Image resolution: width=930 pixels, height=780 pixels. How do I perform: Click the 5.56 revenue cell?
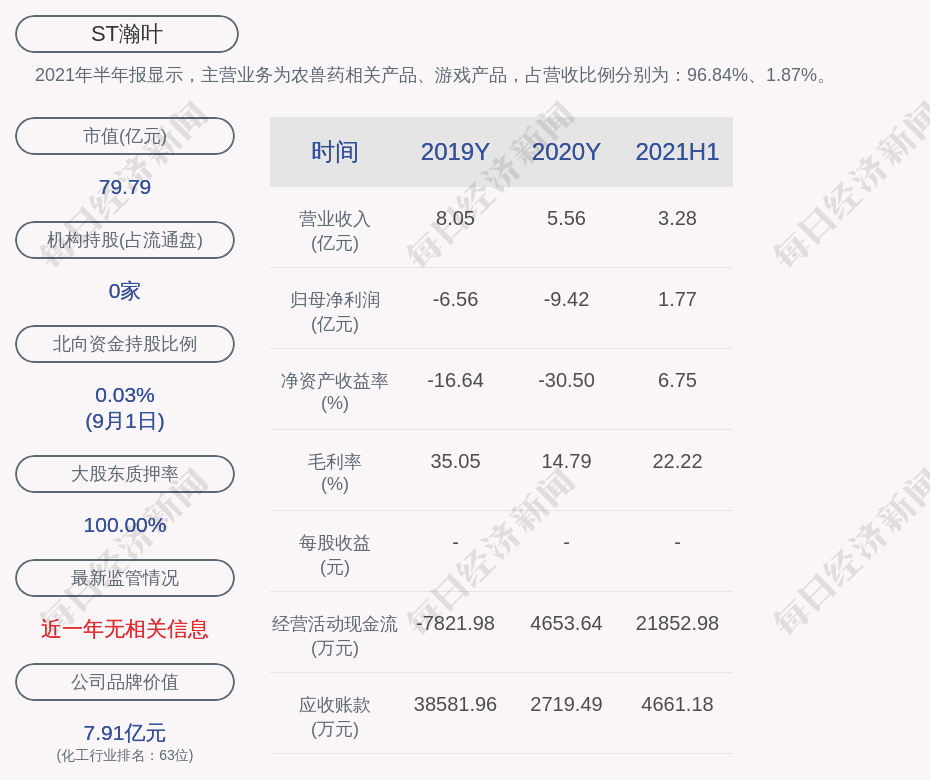566,218
